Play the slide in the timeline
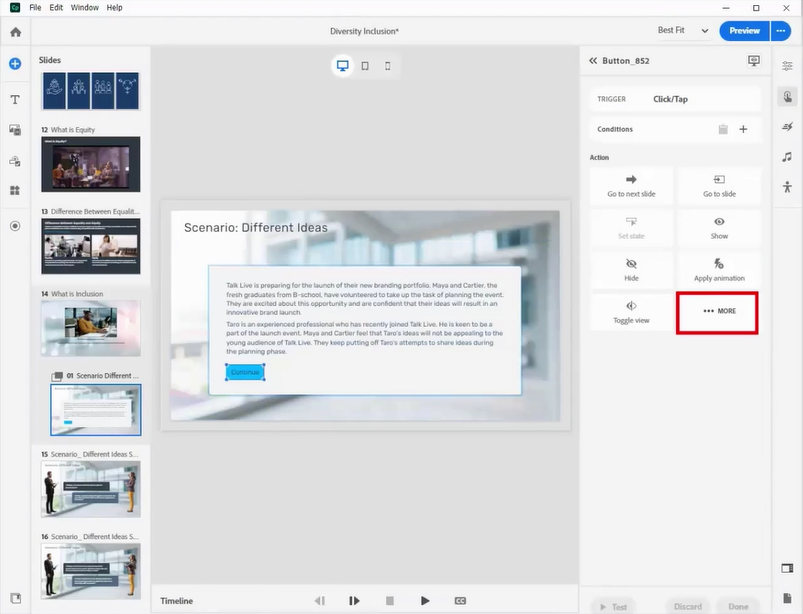Screen dimensions: 803x614 (425, 601)
